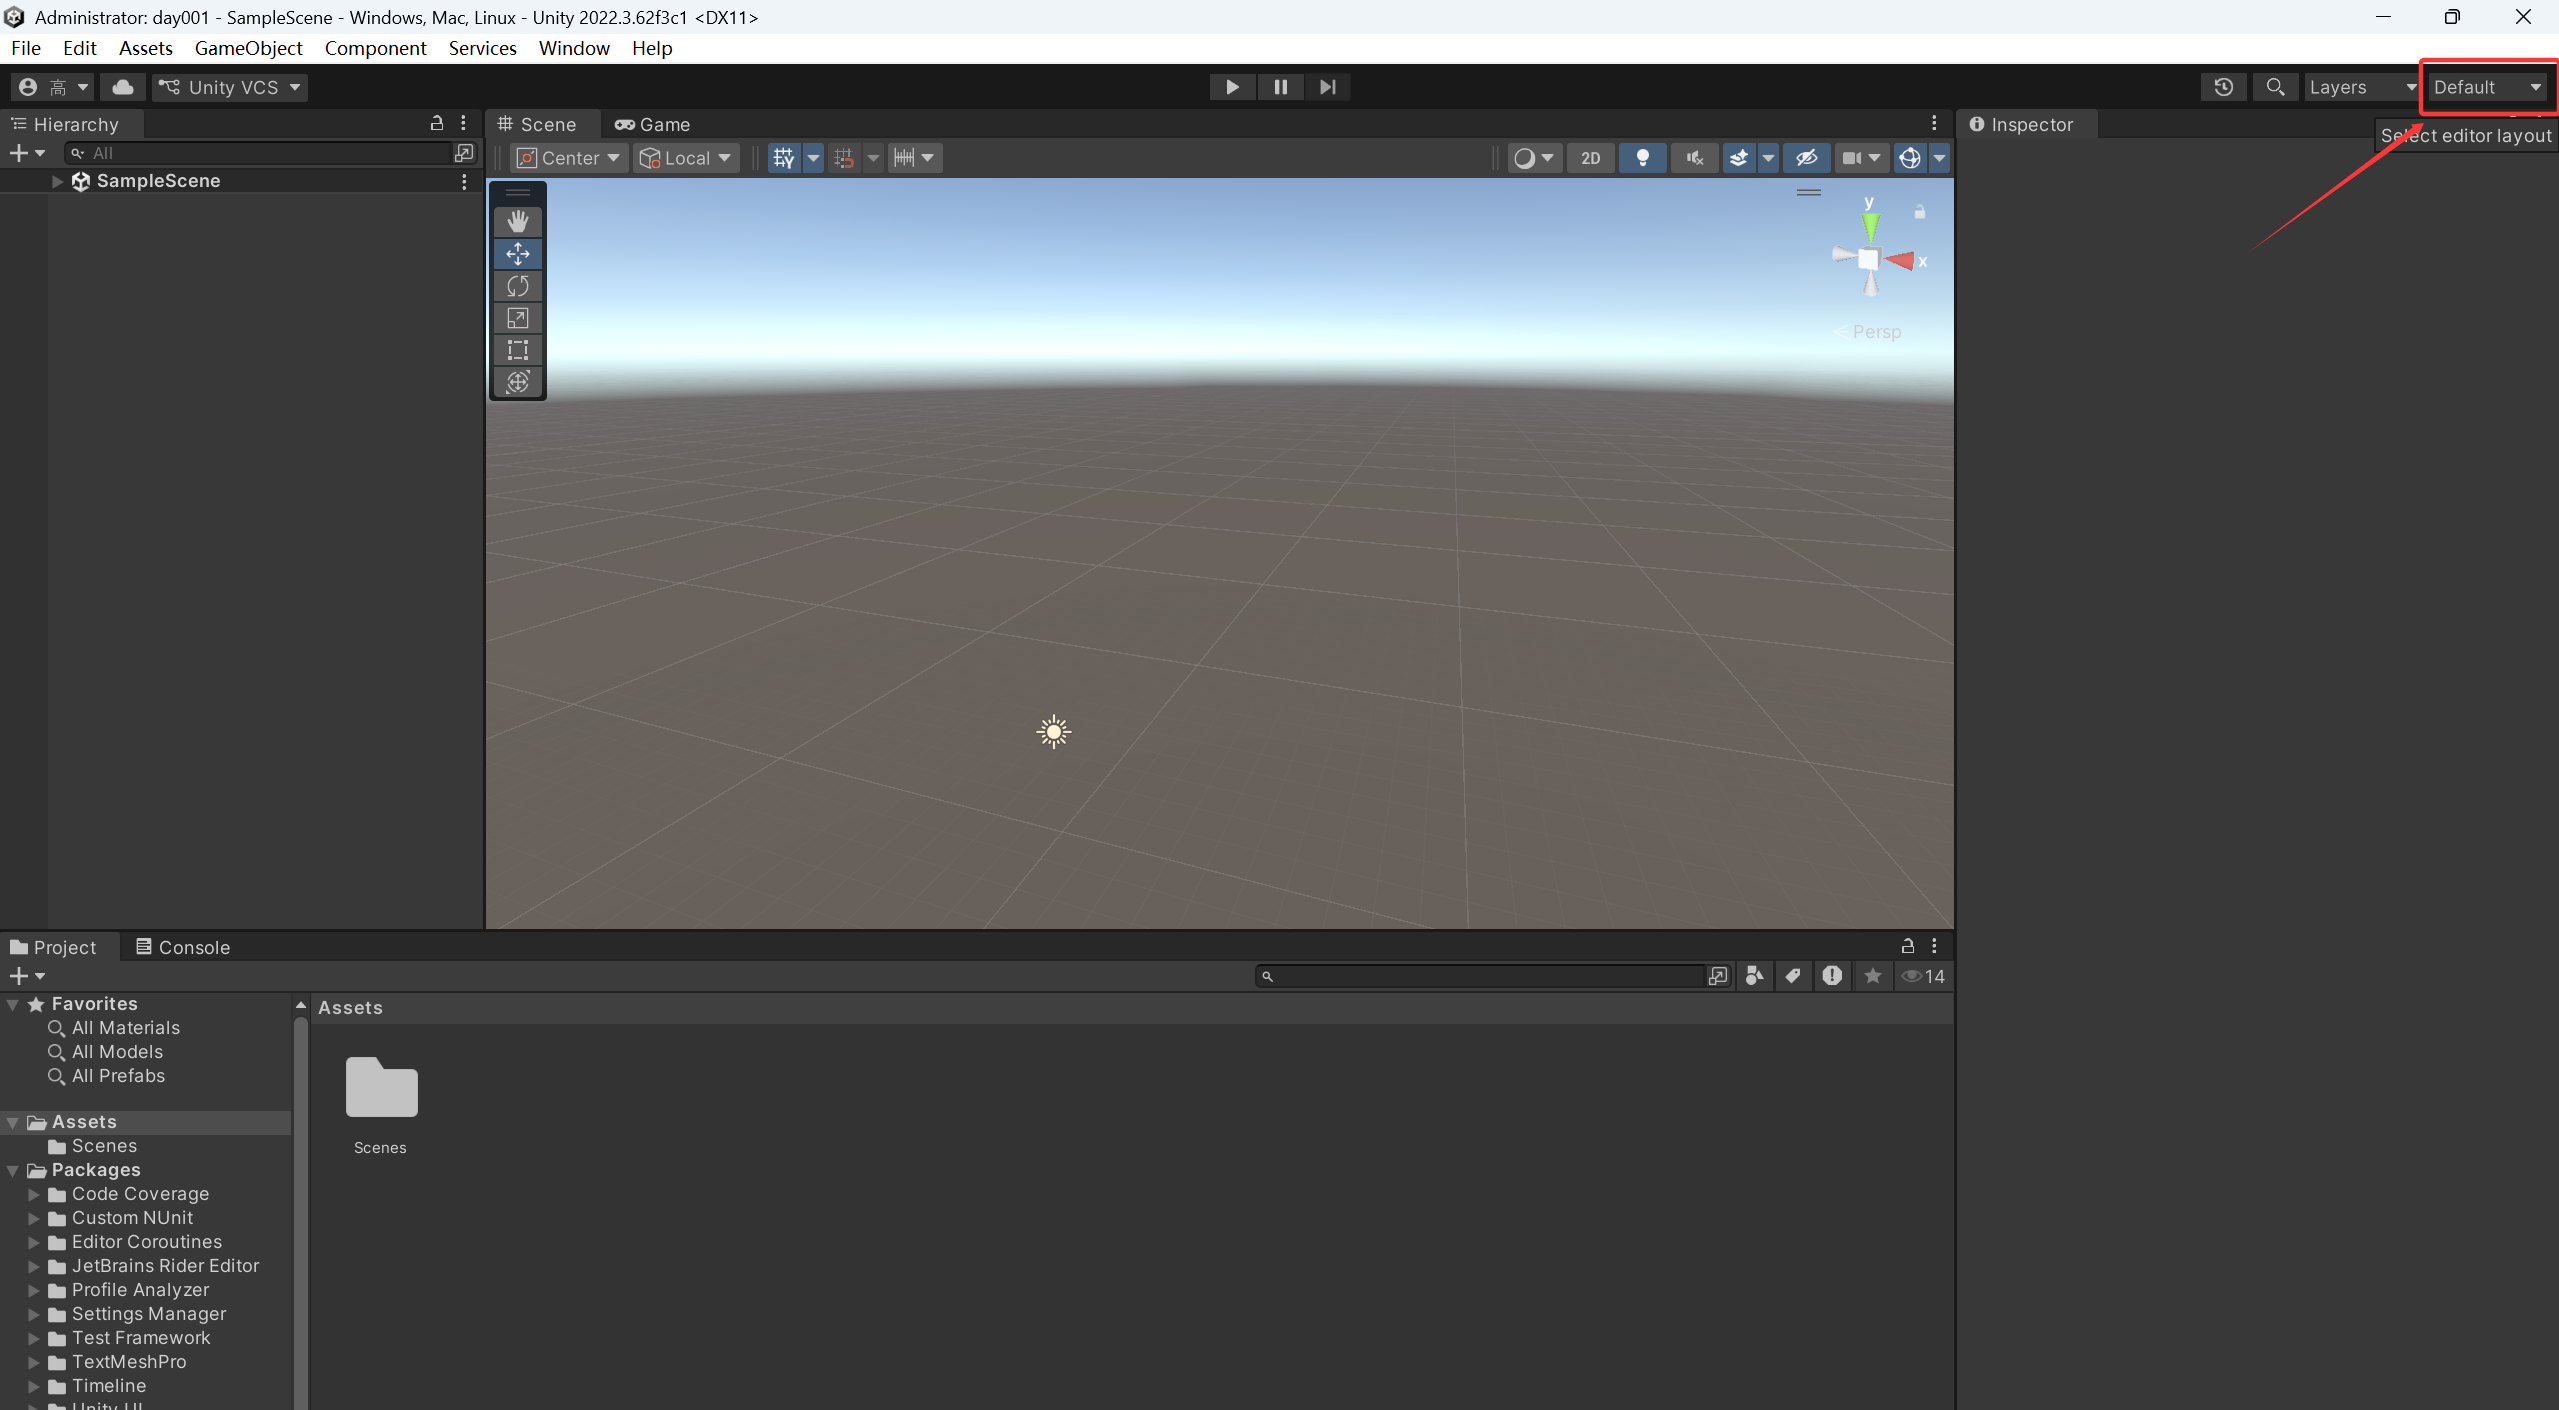The width and height of the screenshot is (2559, 1410).
Task: Select the Hand view tool
Action: pos(517,221)
